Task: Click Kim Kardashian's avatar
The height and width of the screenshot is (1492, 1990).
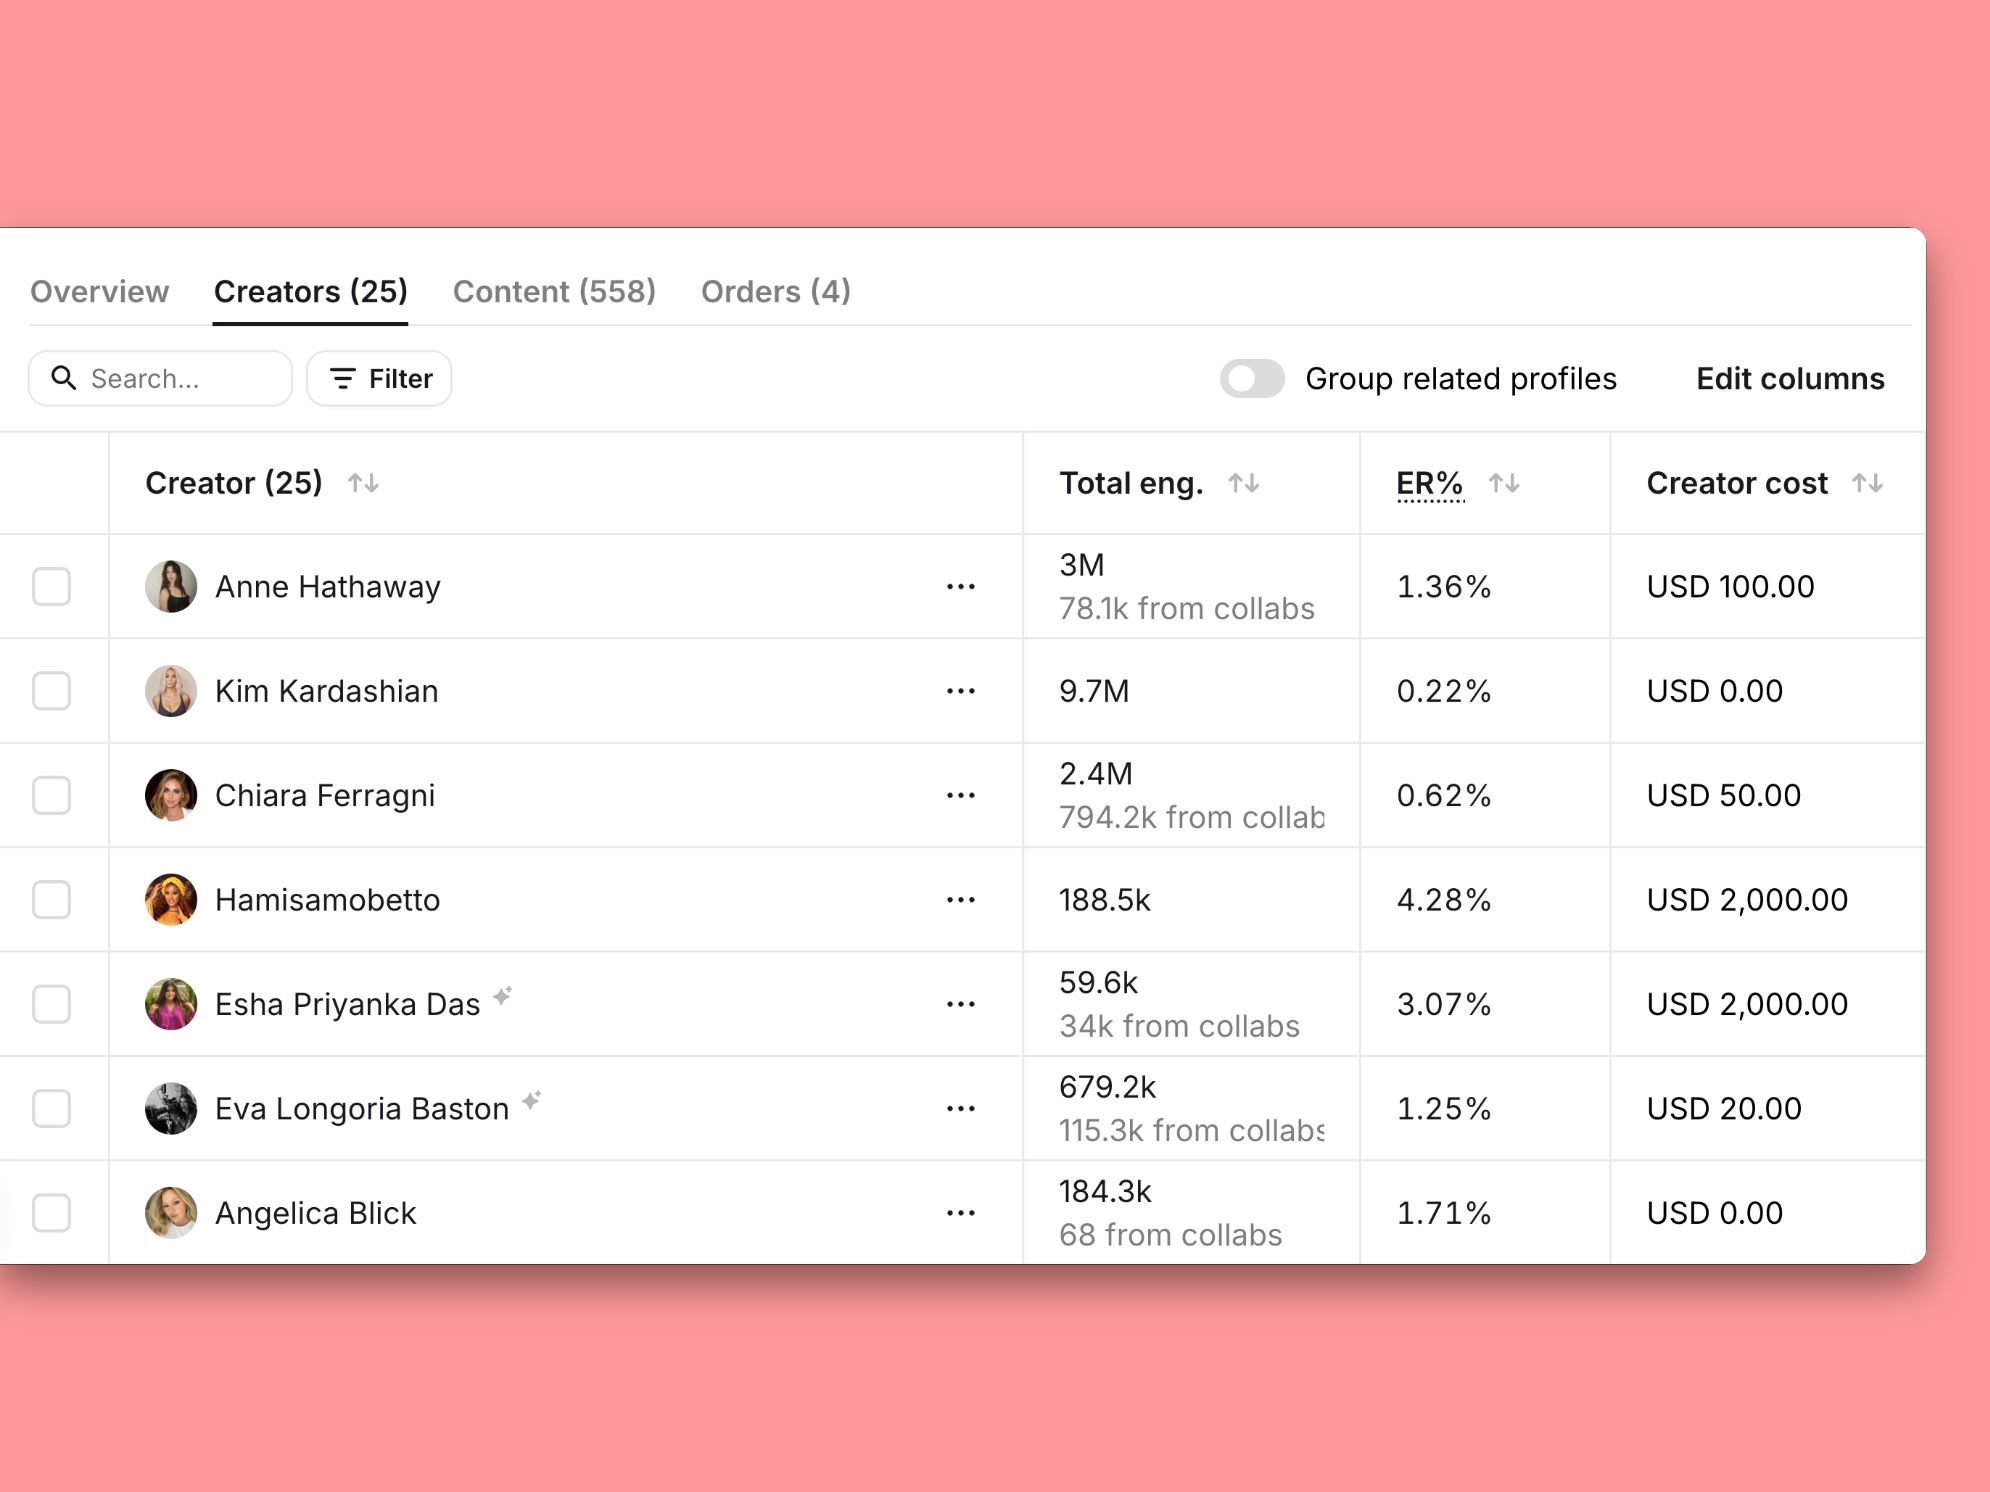Action: click(171, 691)
